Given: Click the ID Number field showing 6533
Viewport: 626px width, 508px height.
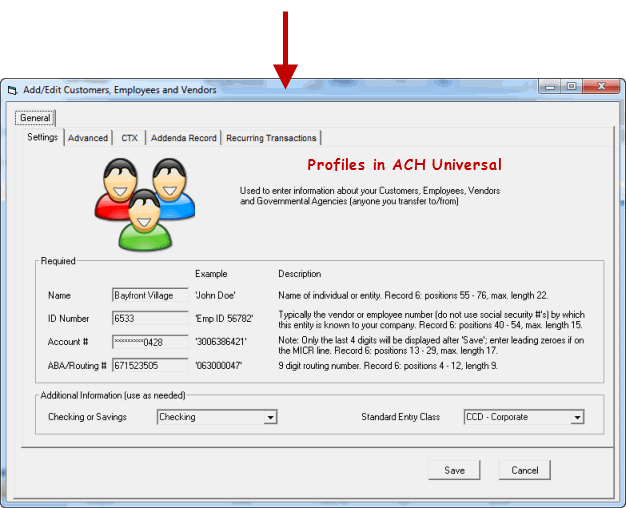Looking at the screenshot, I should click(x=150, y=319).
